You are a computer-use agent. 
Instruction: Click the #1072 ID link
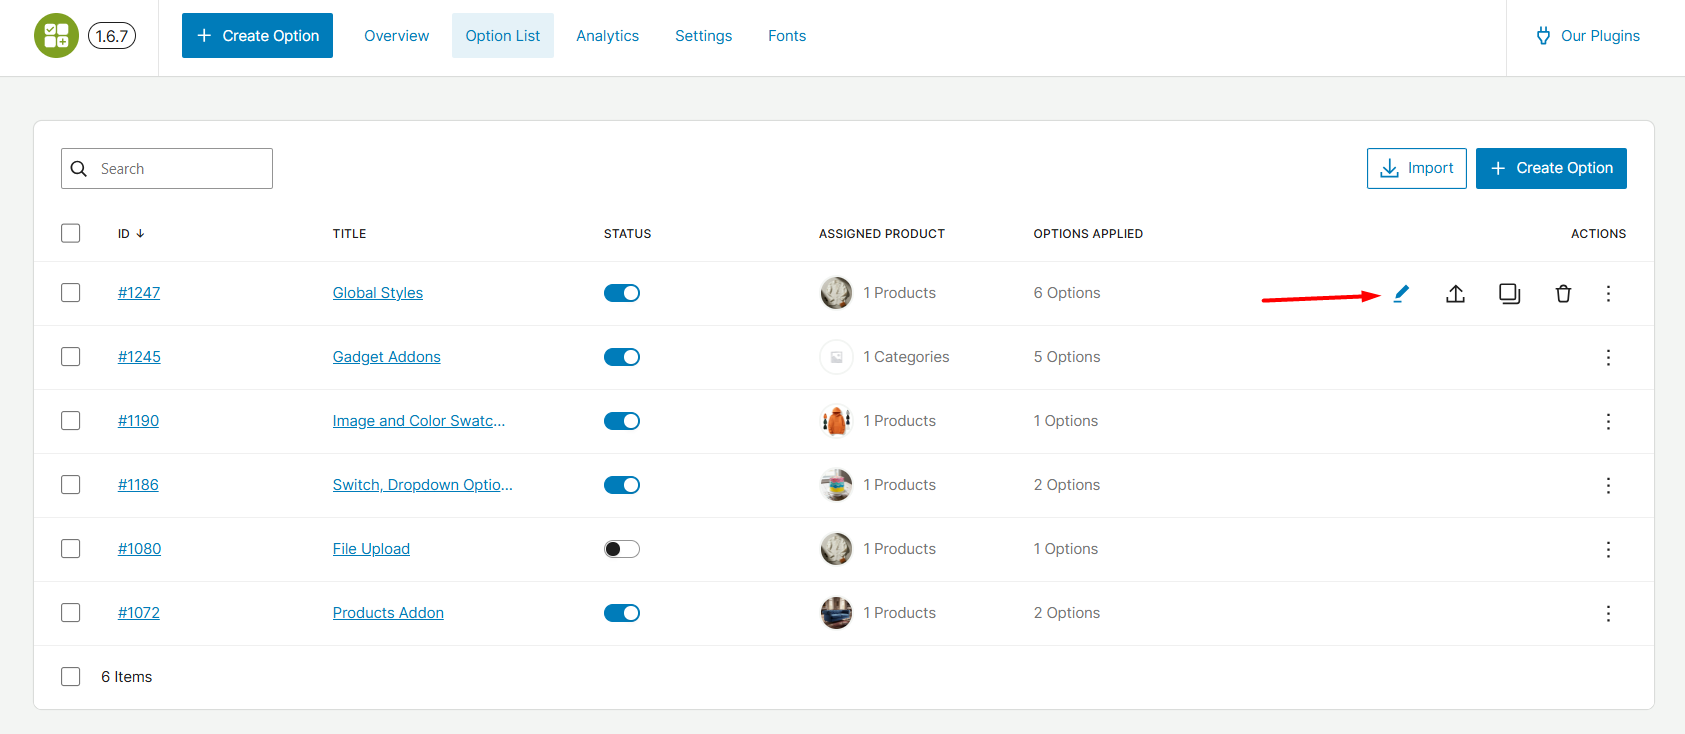tap(139, 613)
